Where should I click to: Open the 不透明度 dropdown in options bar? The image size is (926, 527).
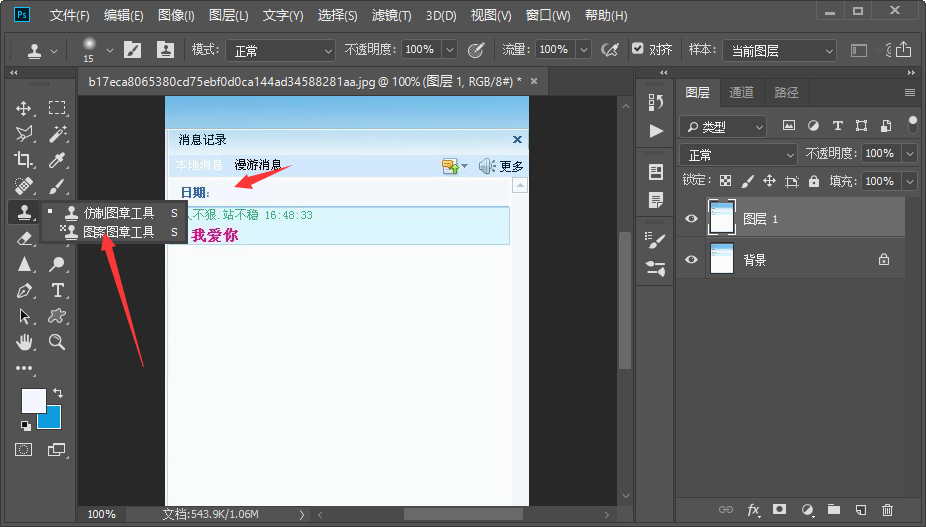[450, 50]
